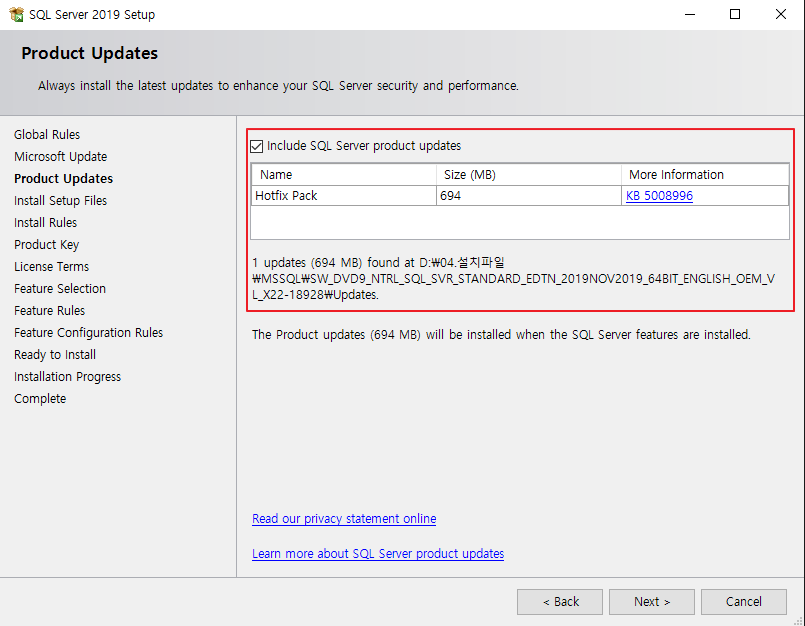Open Read our privacy statement online
The height and width of the screenshot is (626, 805).
344,519
